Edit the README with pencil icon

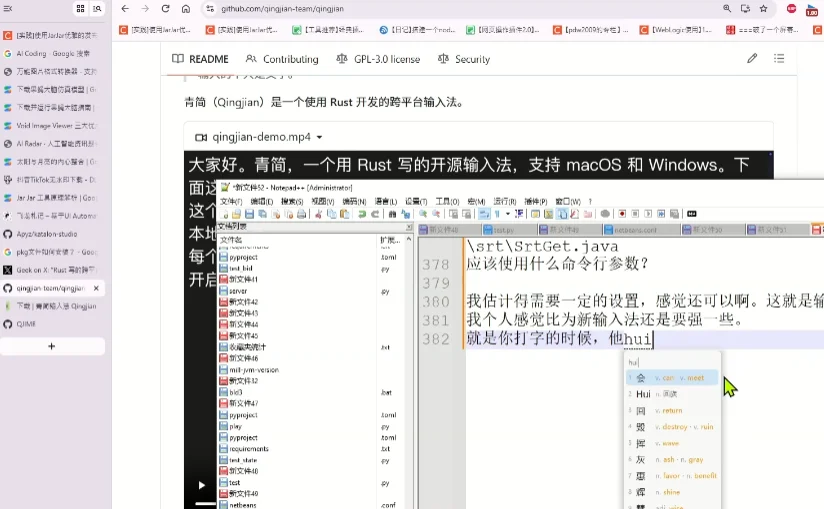pos(752,58)
